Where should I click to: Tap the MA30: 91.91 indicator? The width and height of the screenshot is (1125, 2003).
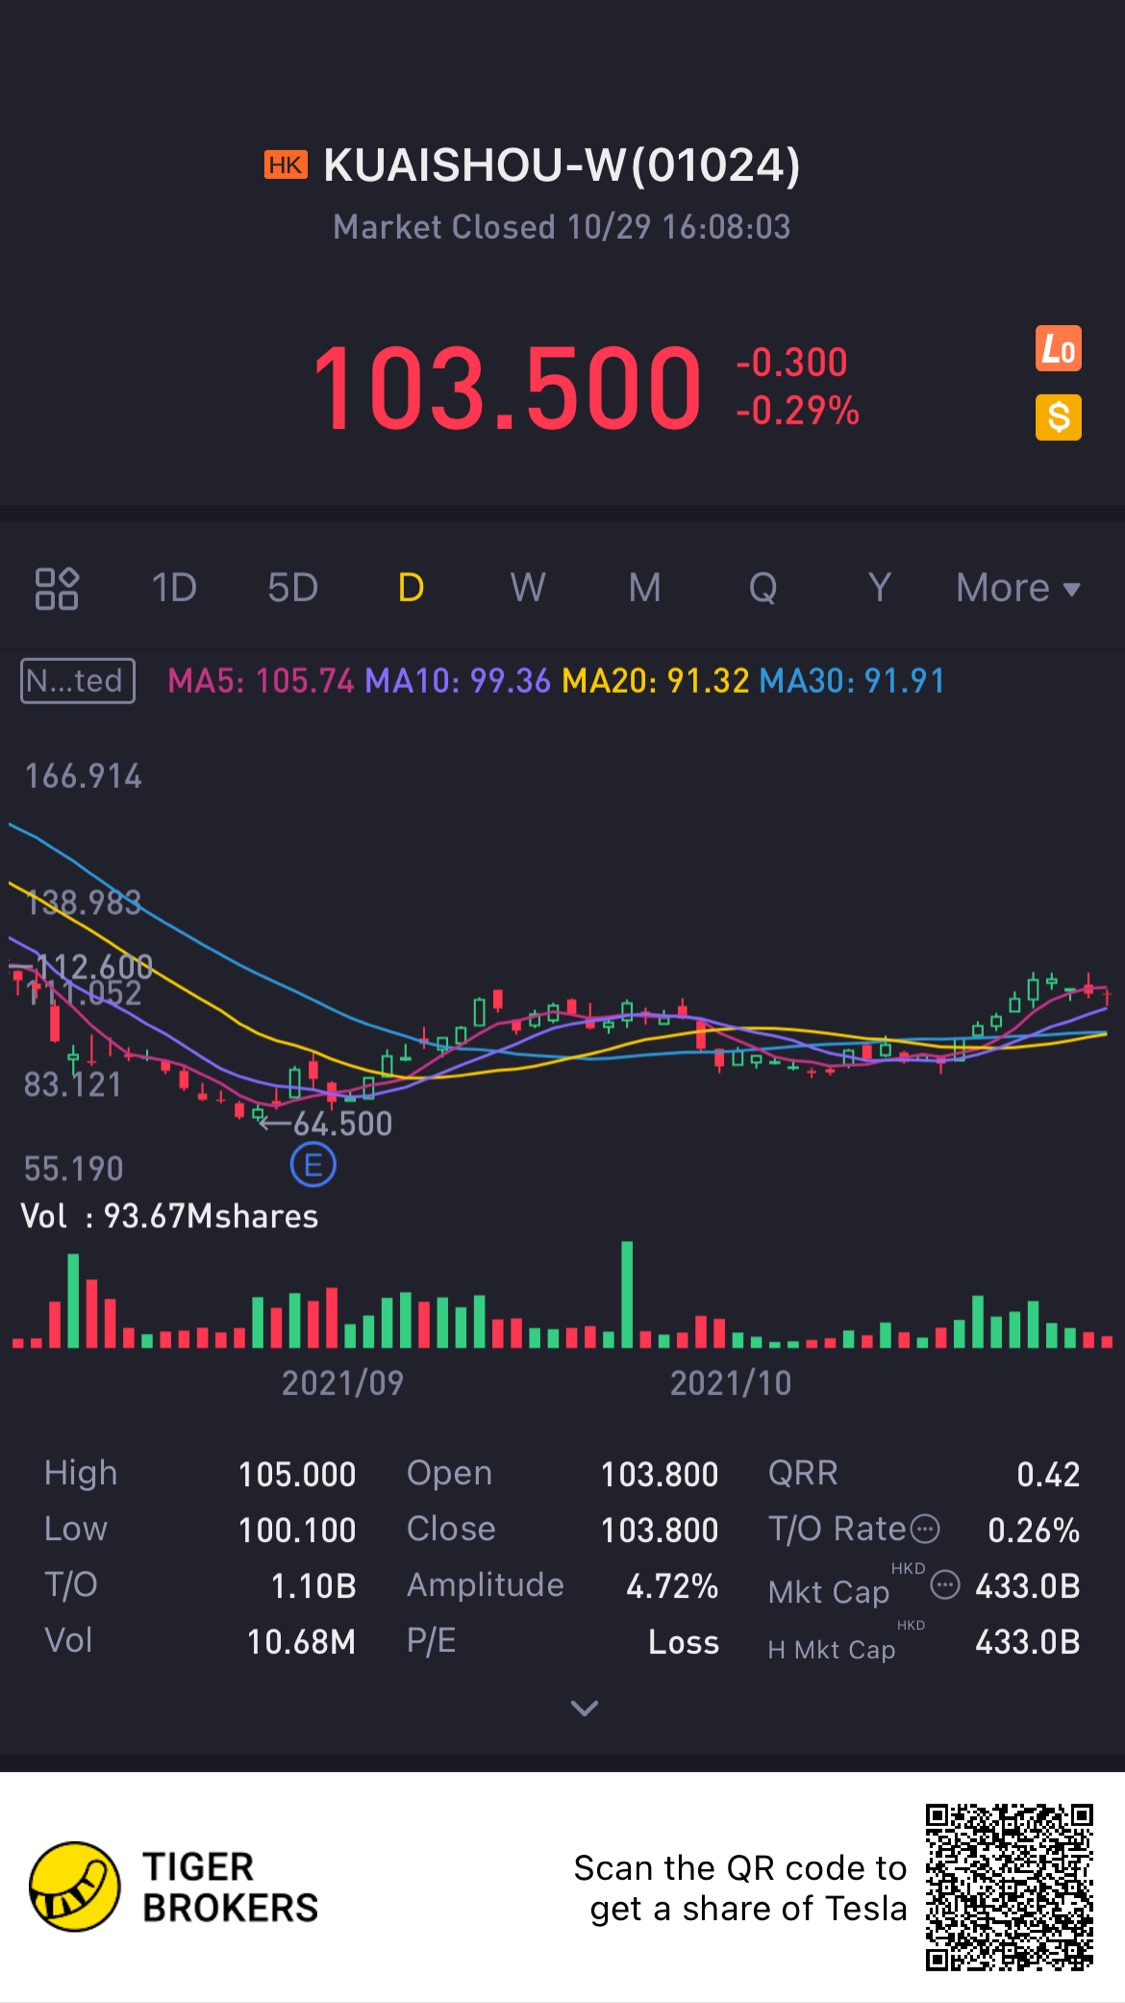(x=852, y=681)
